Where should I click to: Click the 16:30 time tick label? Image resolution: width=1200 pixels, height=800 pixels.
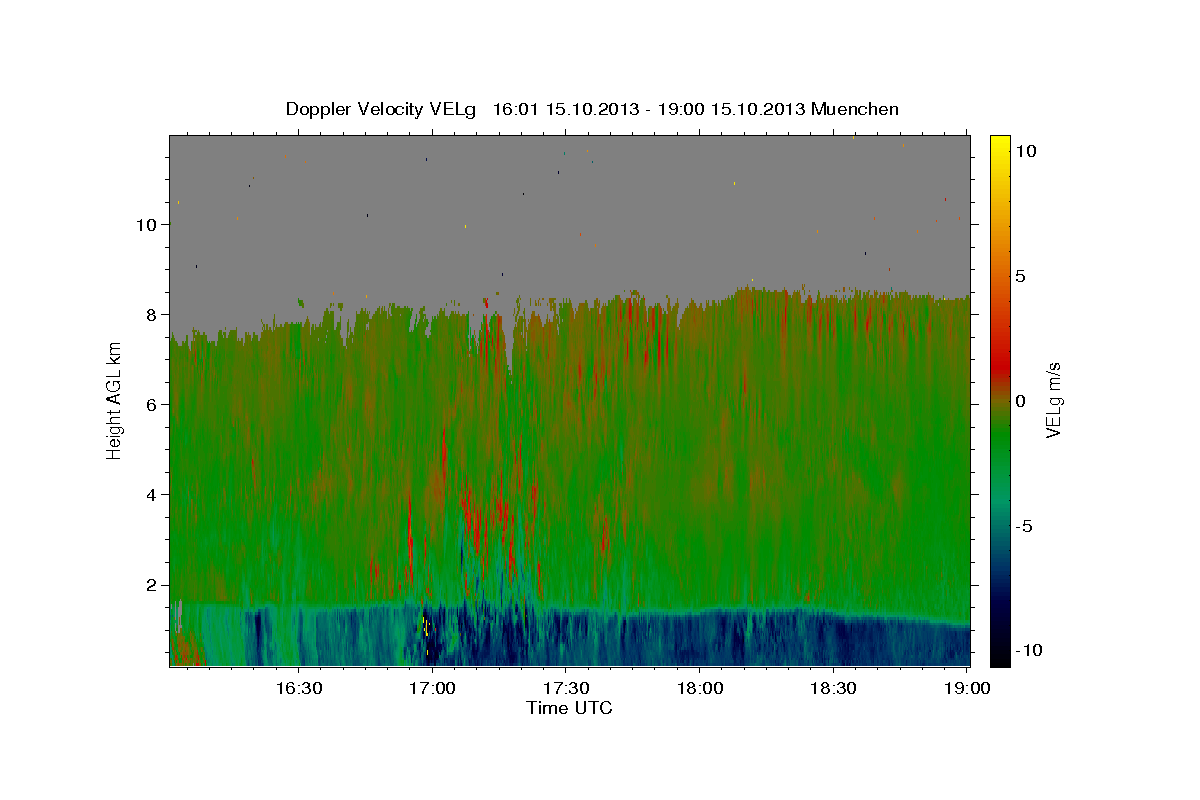pos(298,688)
